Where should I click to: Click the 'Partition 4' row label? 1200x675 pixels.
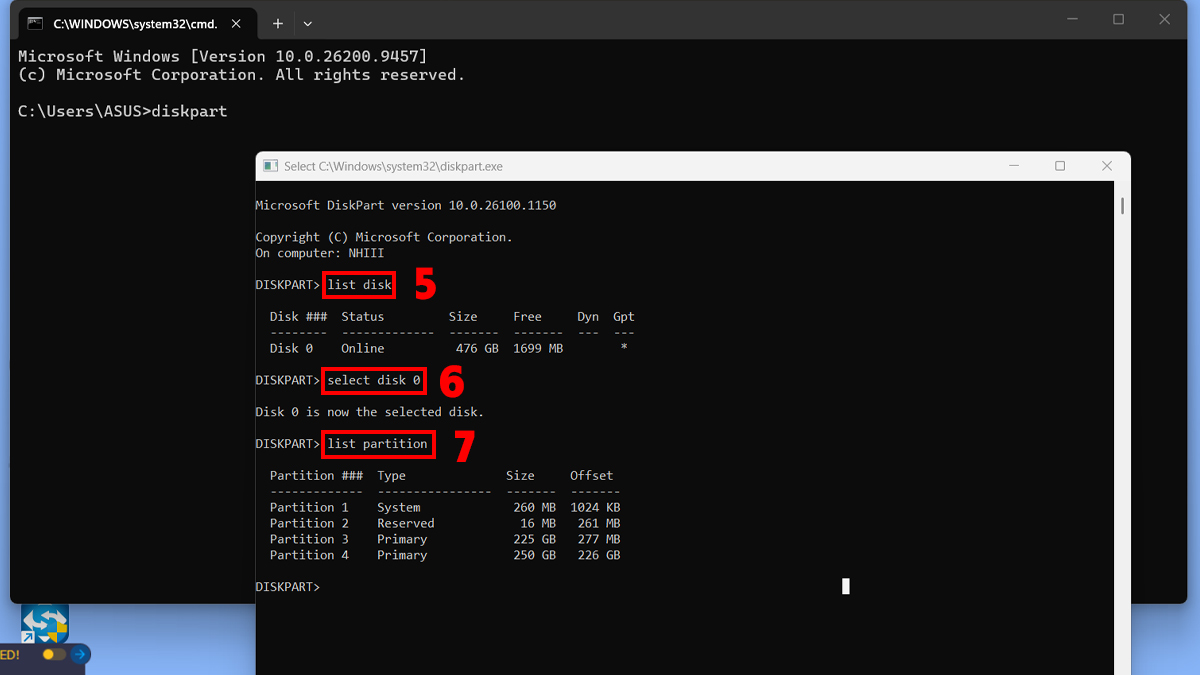(309, 555)
